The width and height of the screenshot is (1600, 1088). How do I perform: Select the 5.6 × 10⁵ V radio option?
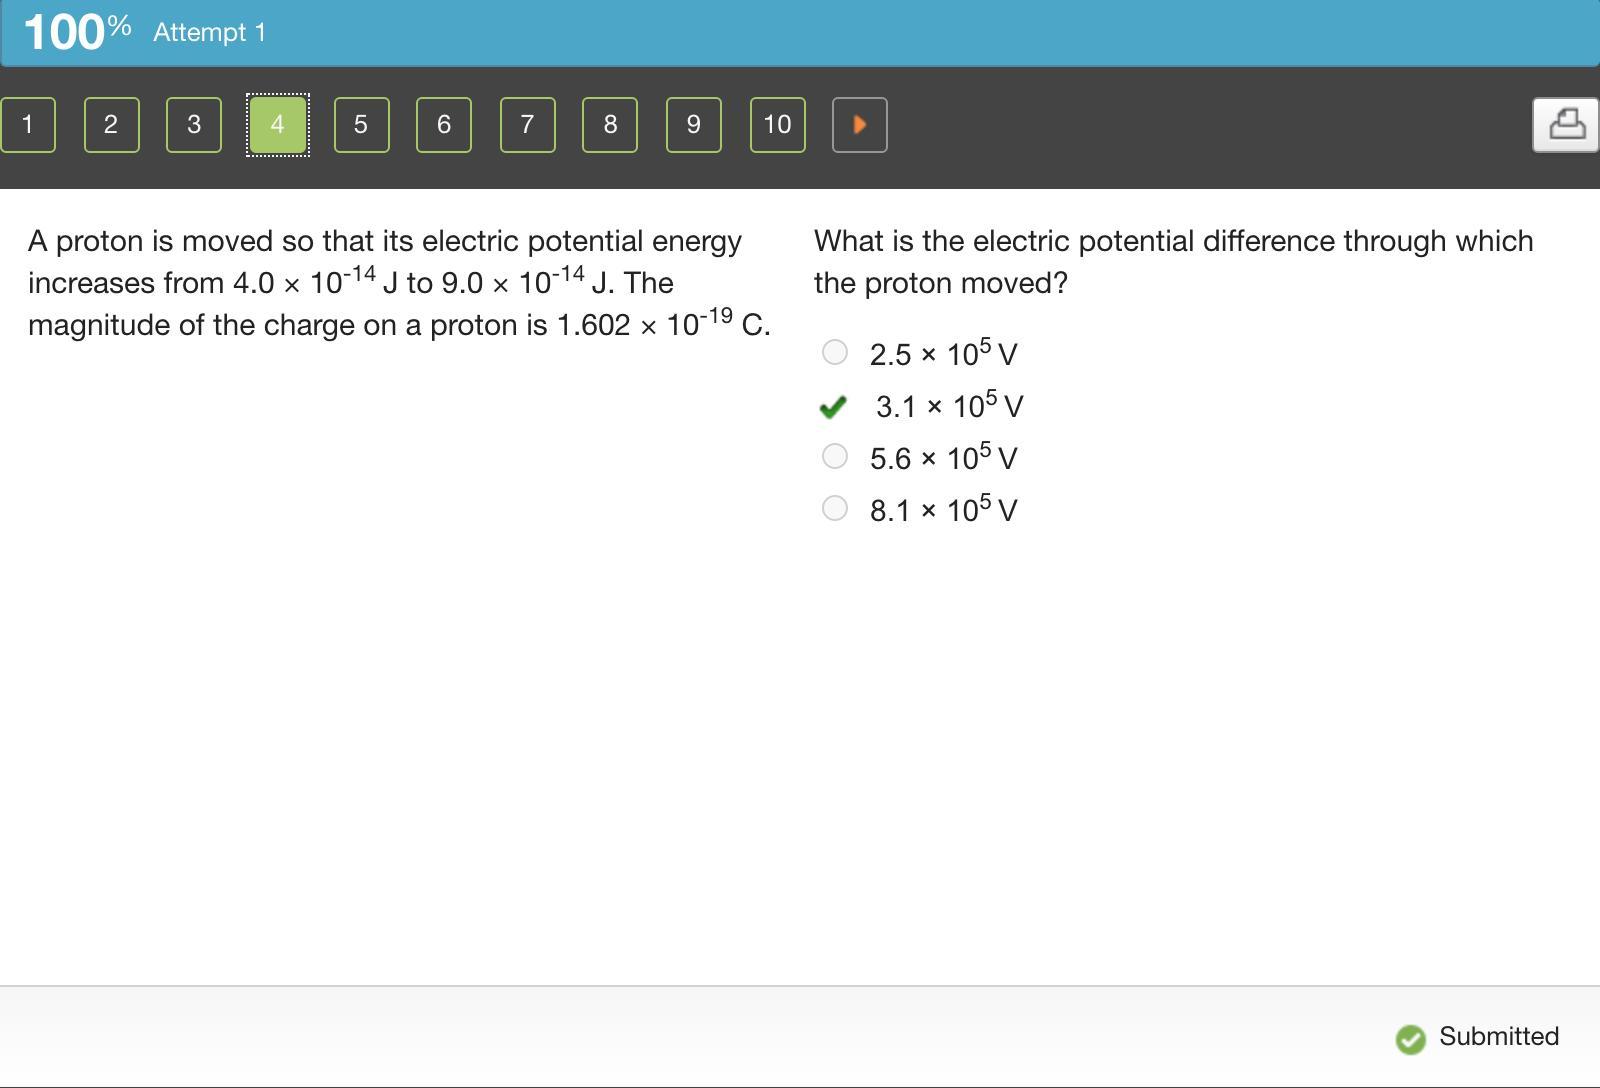[x=834, y=456]
